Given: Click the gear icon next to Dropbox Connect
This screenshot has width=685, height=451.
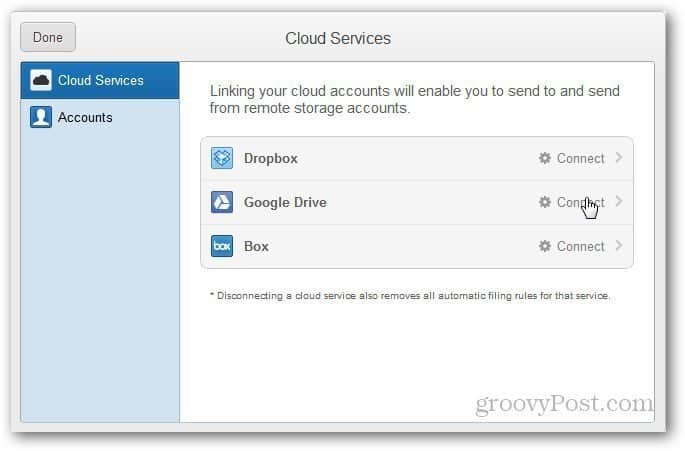Looking at the screenshot, I should pyautogui.click(x=544, y=158).
